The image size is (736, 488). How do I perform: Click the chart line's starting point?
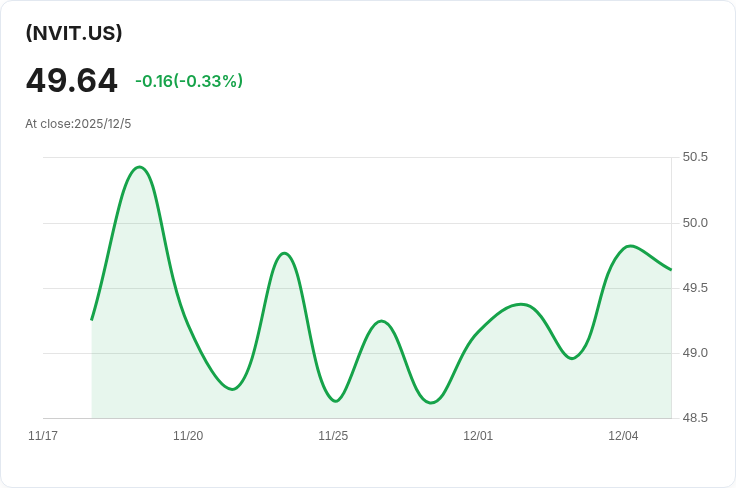[x=92, y=320]
